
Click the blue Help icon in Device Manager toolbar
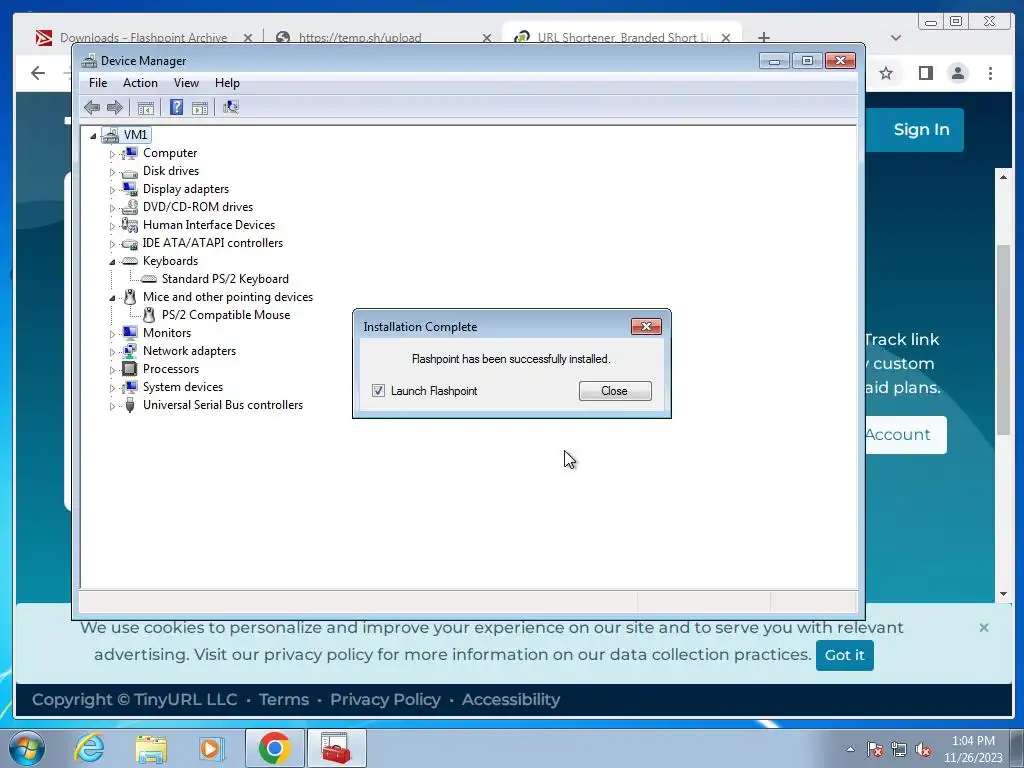176,107
